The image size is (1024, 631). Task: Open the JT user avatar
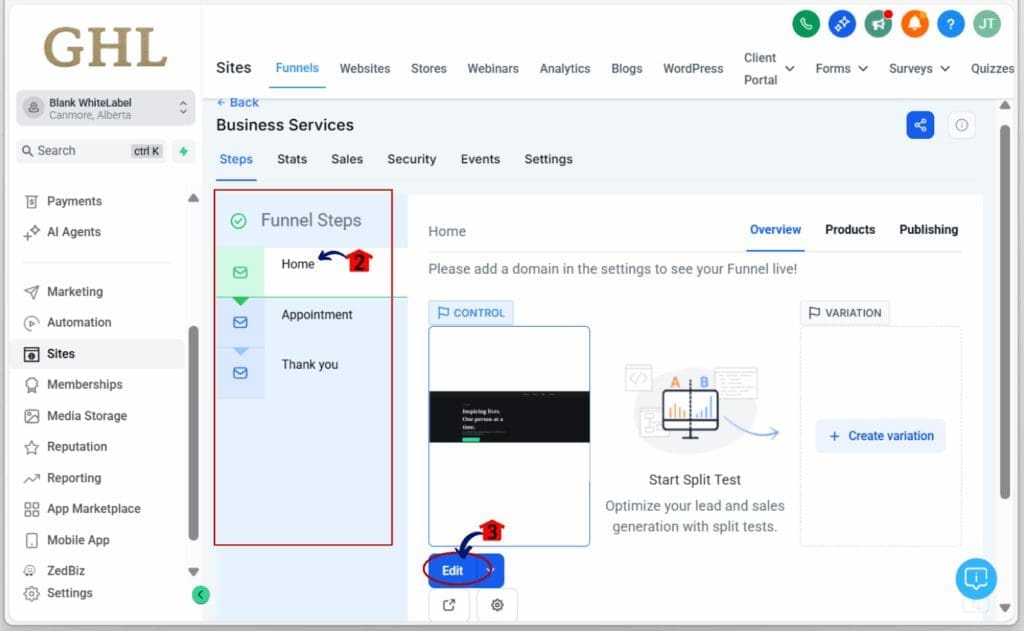[987, 25]
